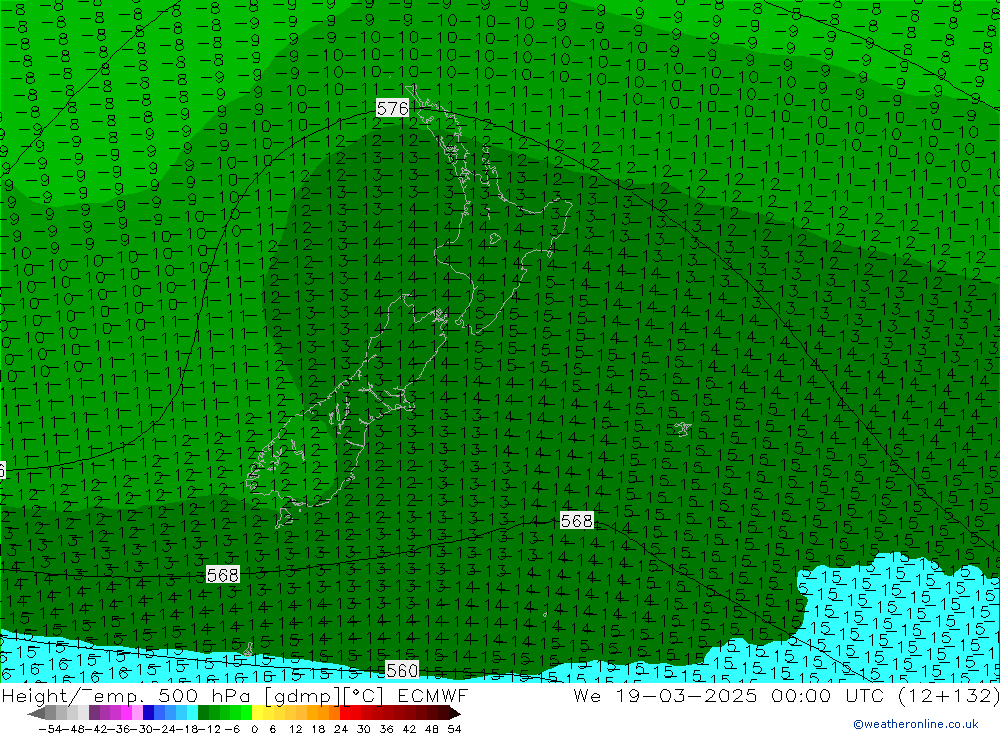Image resolution: width=1000 pixels, height=733 pixels.
Task: Click the '54' legend value at scale end
Action: (454, 729)
